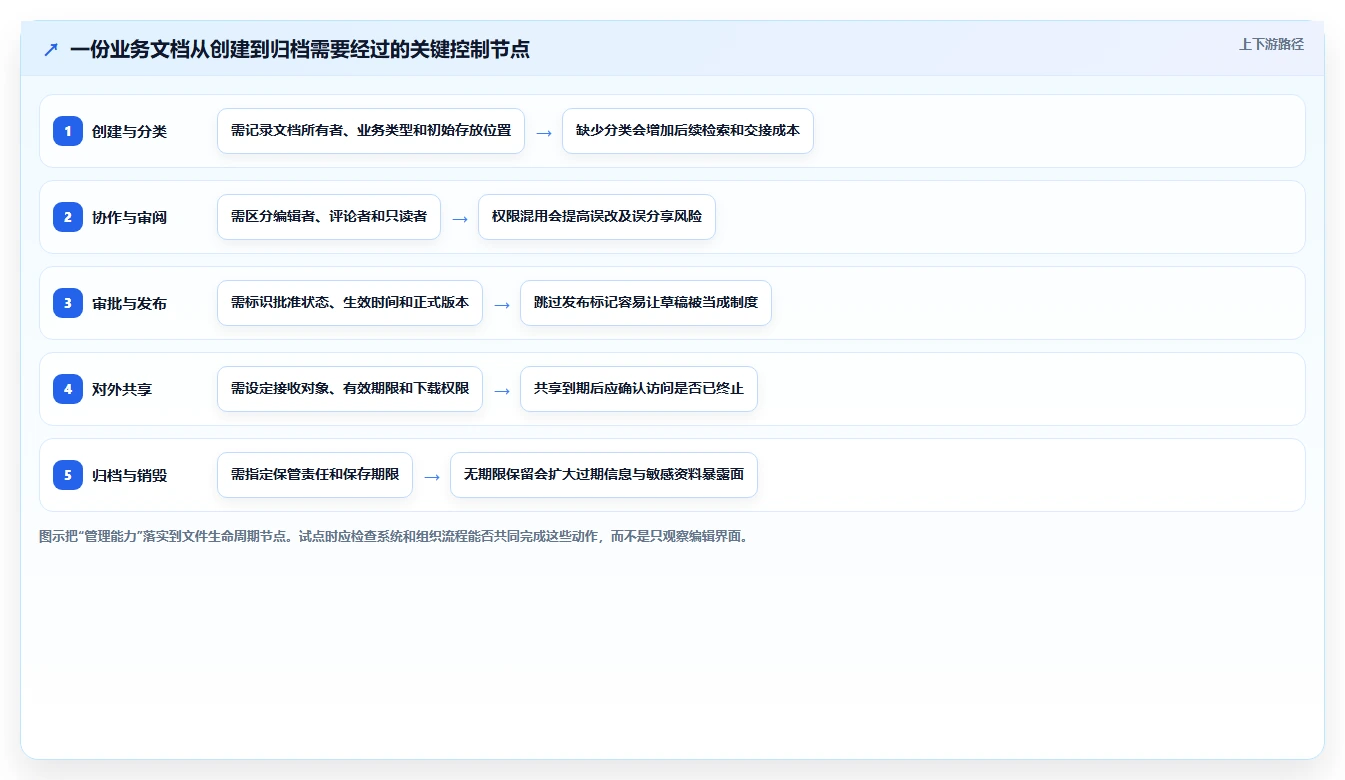Screen dimensions: 1345x780
Task: Click the step number 3 badge
Action: click(68, 303)
